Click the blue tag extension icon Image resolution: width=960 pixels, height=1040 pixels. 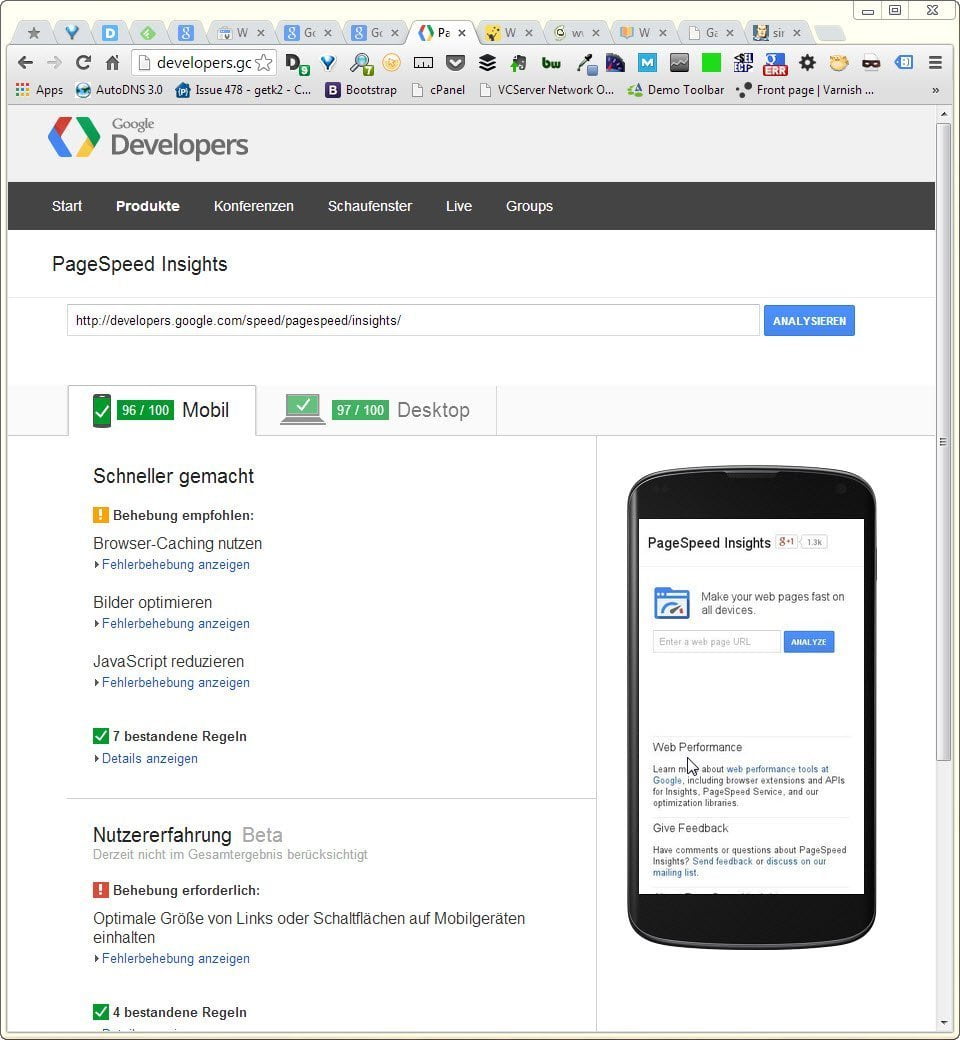904,63
